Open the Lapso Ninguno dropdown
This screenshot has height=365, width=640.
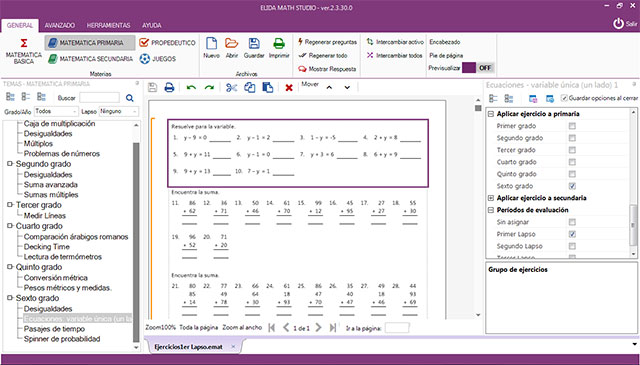119,111
